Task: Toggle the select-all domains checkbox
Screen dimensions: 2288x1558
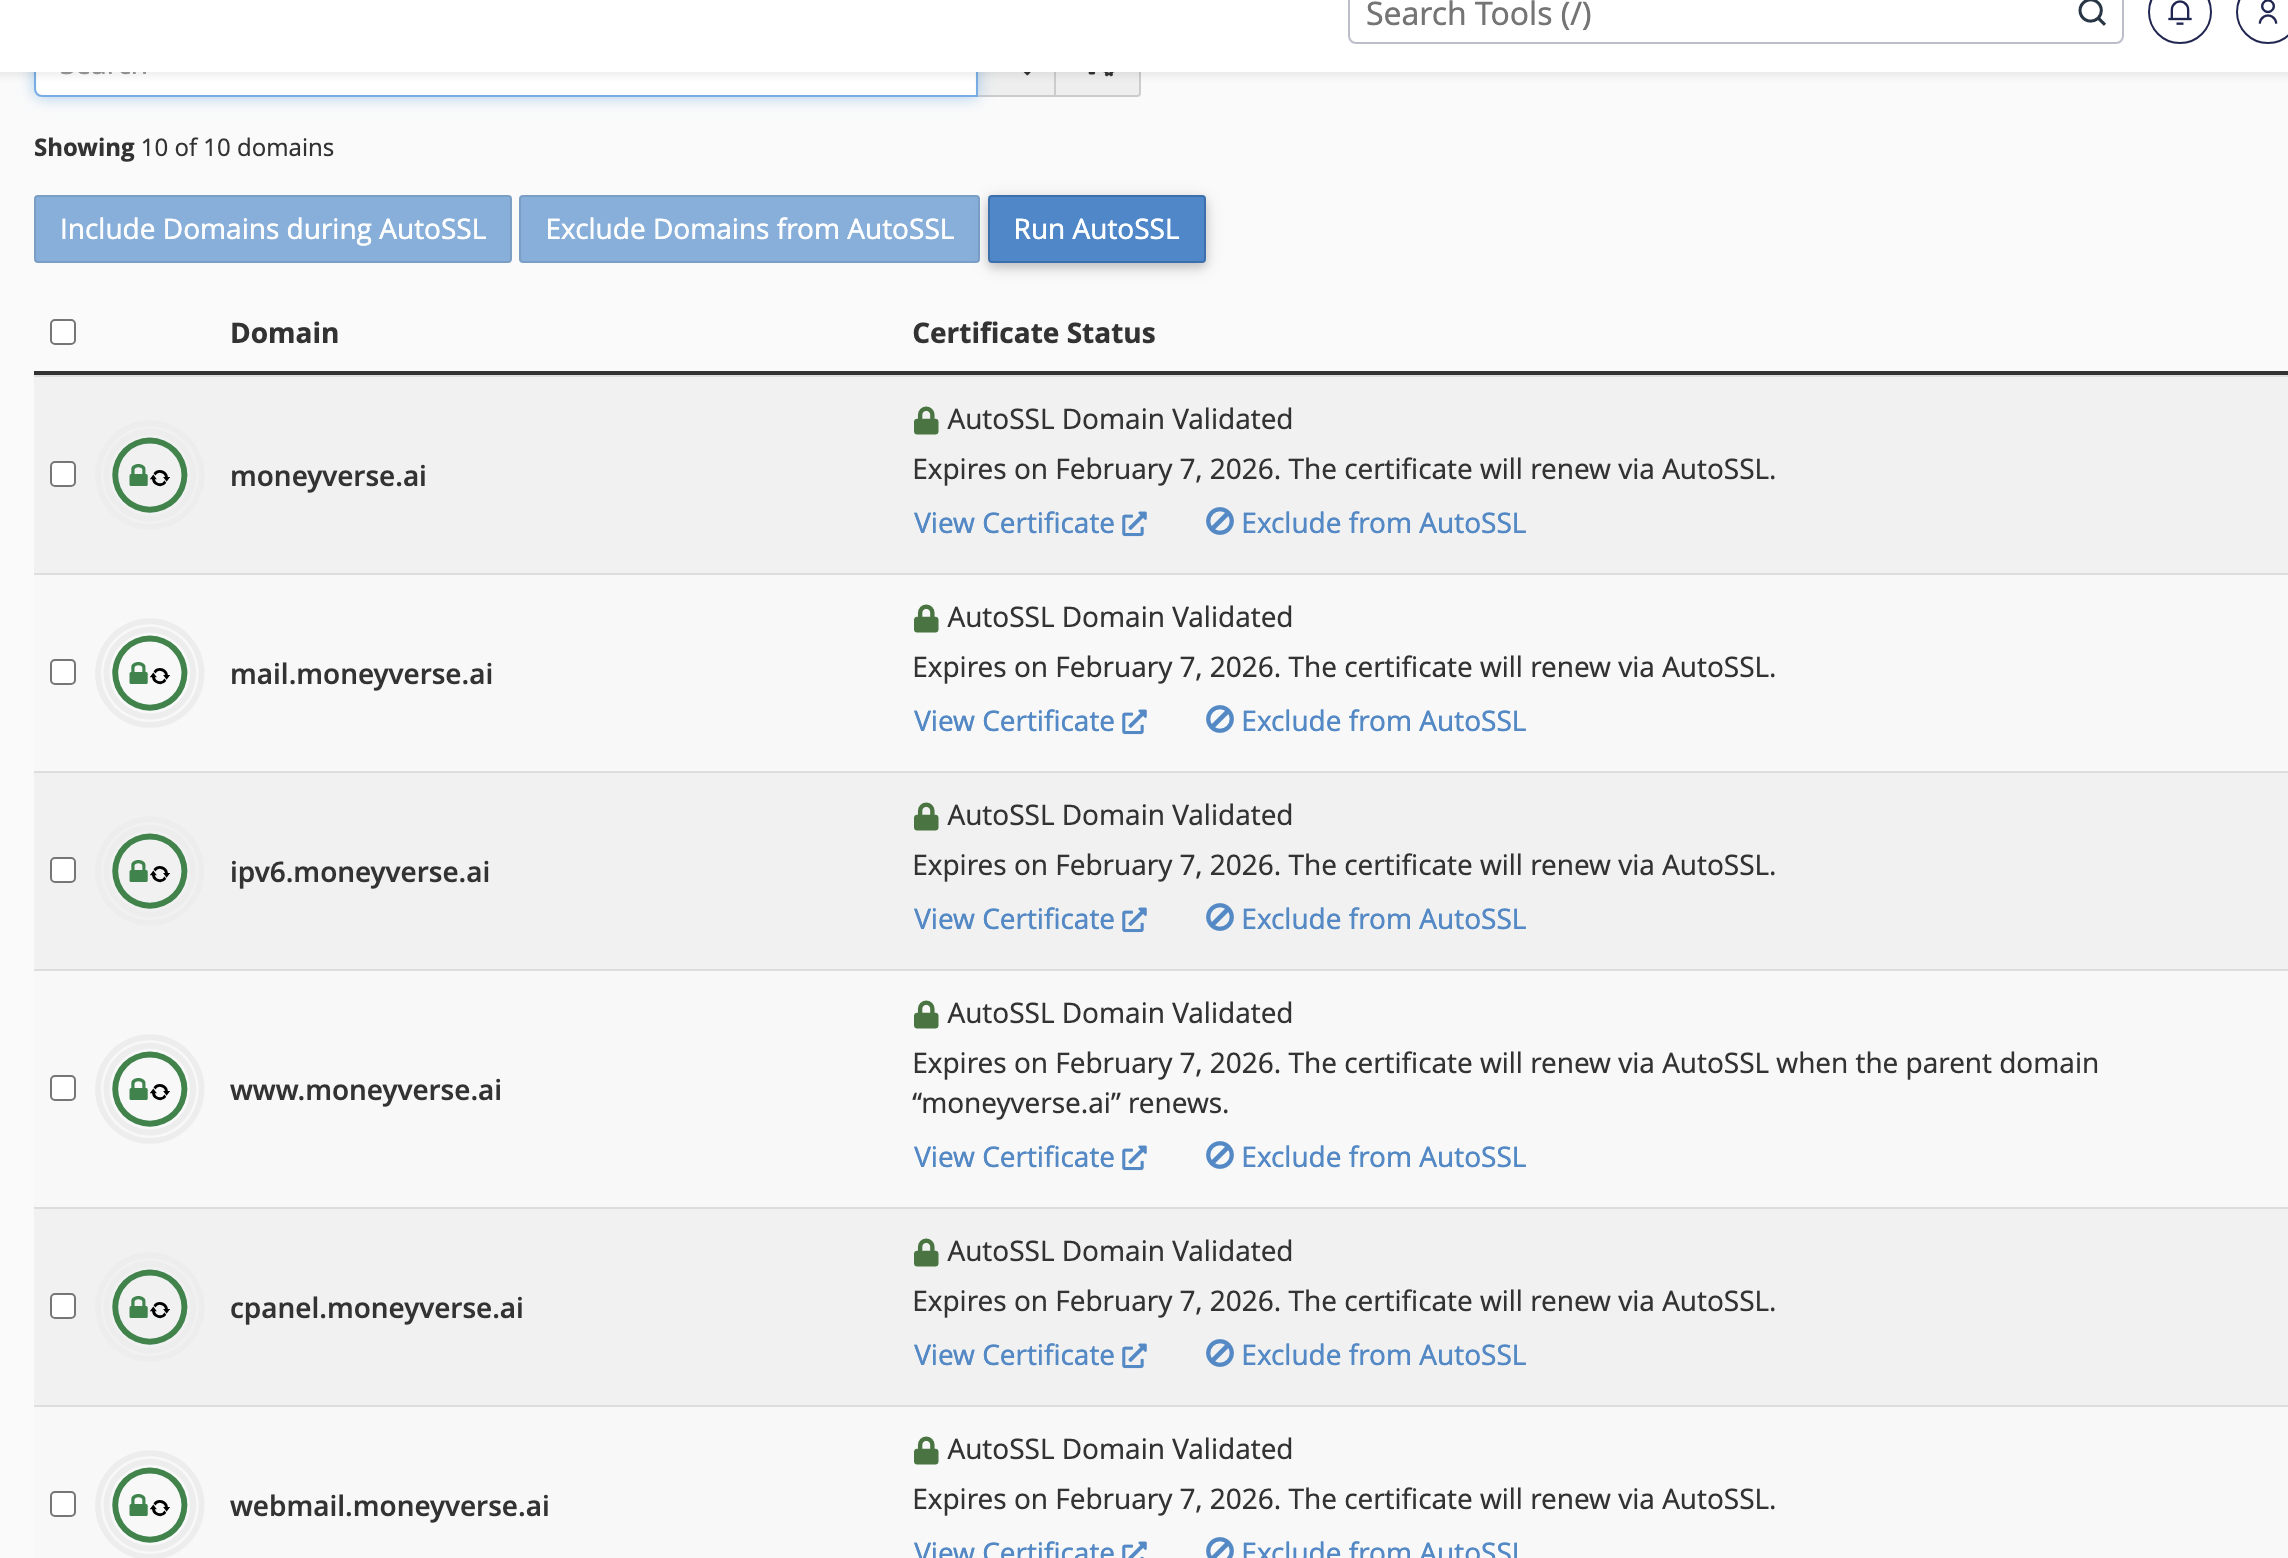Action: click(63, 332)
